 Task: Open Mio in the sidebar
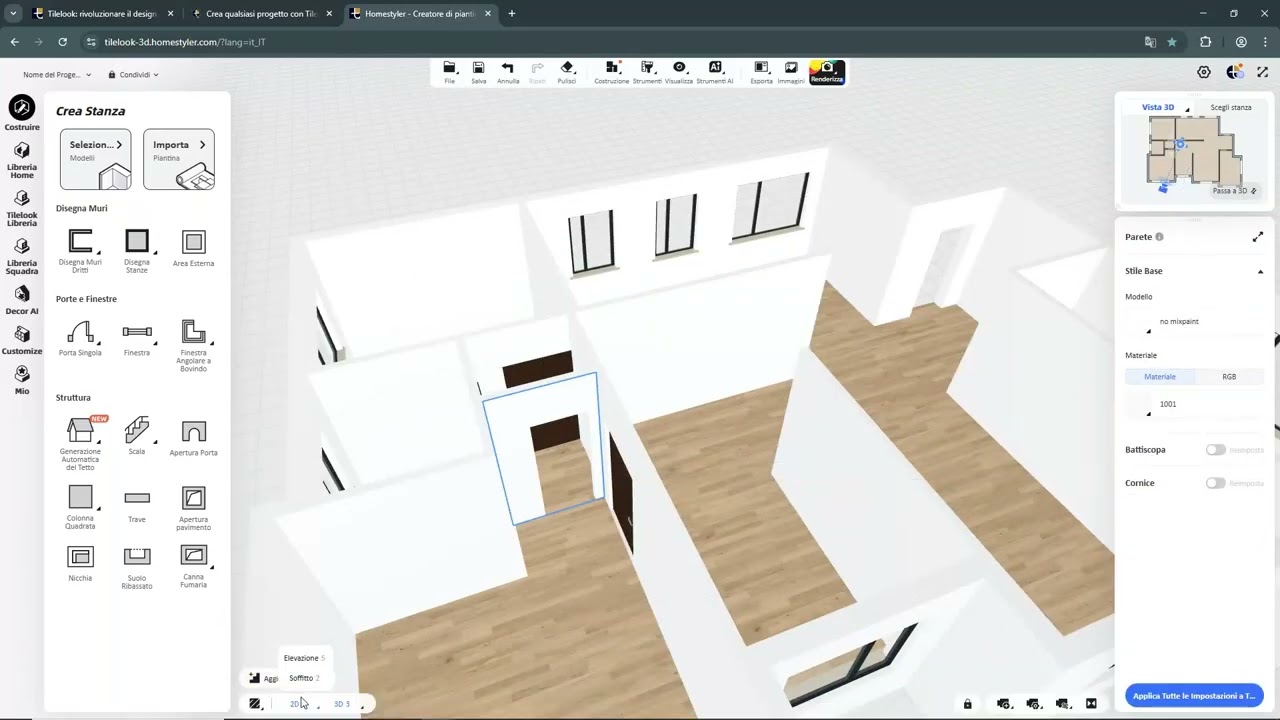pos(22,380)
